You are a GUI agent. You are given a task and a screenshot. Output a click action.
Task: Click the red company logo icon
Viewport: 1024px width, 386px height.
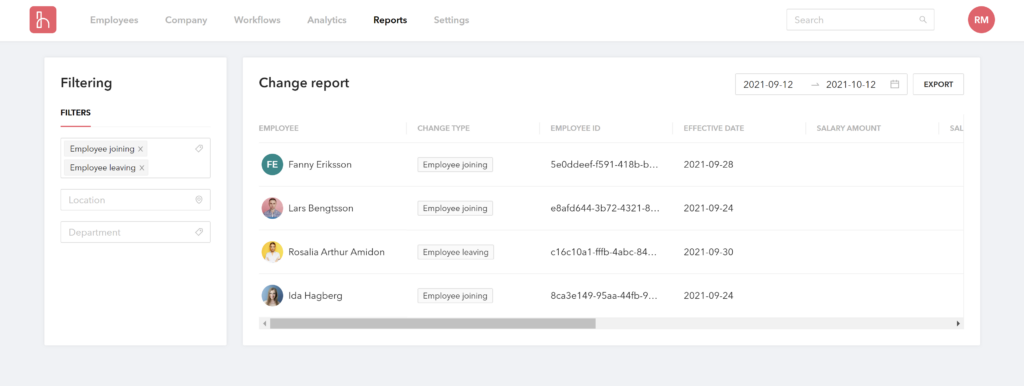(43, 20)
